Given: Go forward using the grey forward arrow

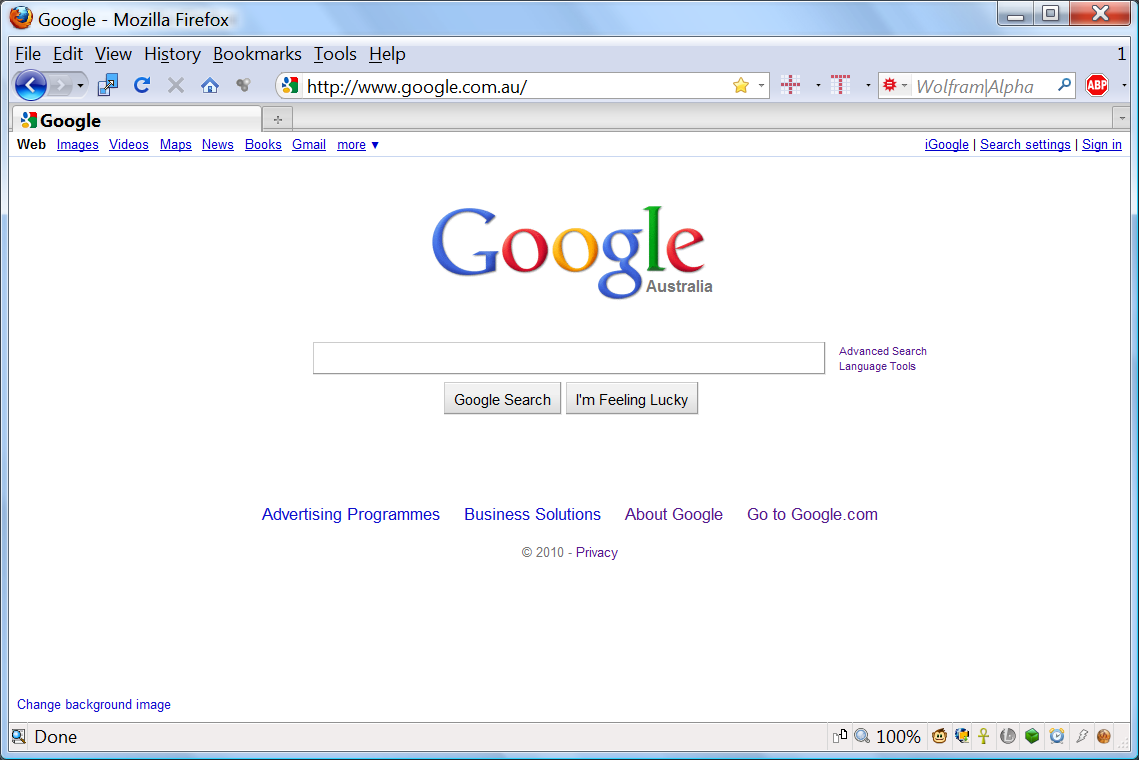Looking at the screenshot, I should pyautogui.click(x=61, y=86).
